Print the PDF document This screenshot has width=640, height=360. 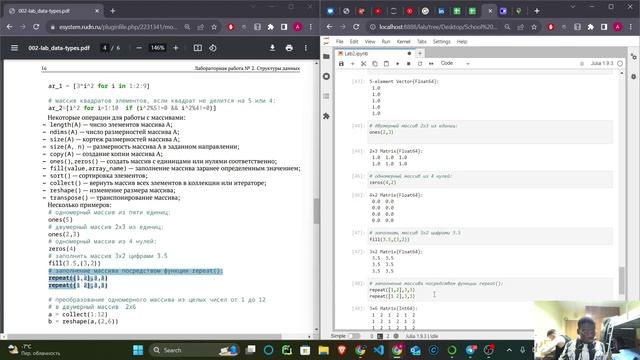click(x=289, y=48)
